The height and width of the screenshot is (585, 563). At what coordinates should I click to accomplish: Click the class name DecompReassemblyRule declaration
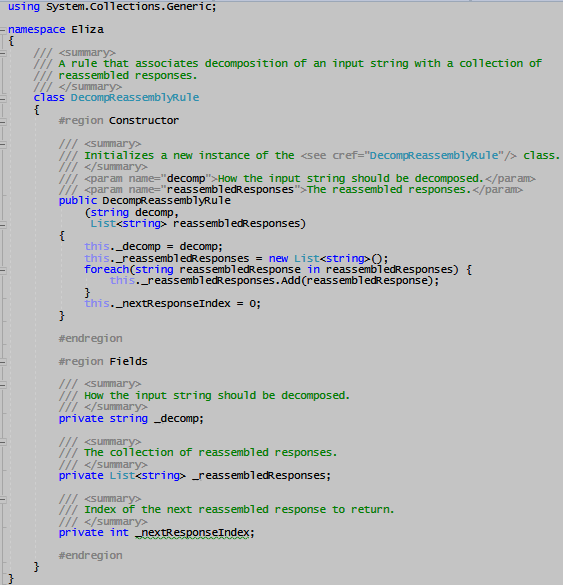pos(135,98)
